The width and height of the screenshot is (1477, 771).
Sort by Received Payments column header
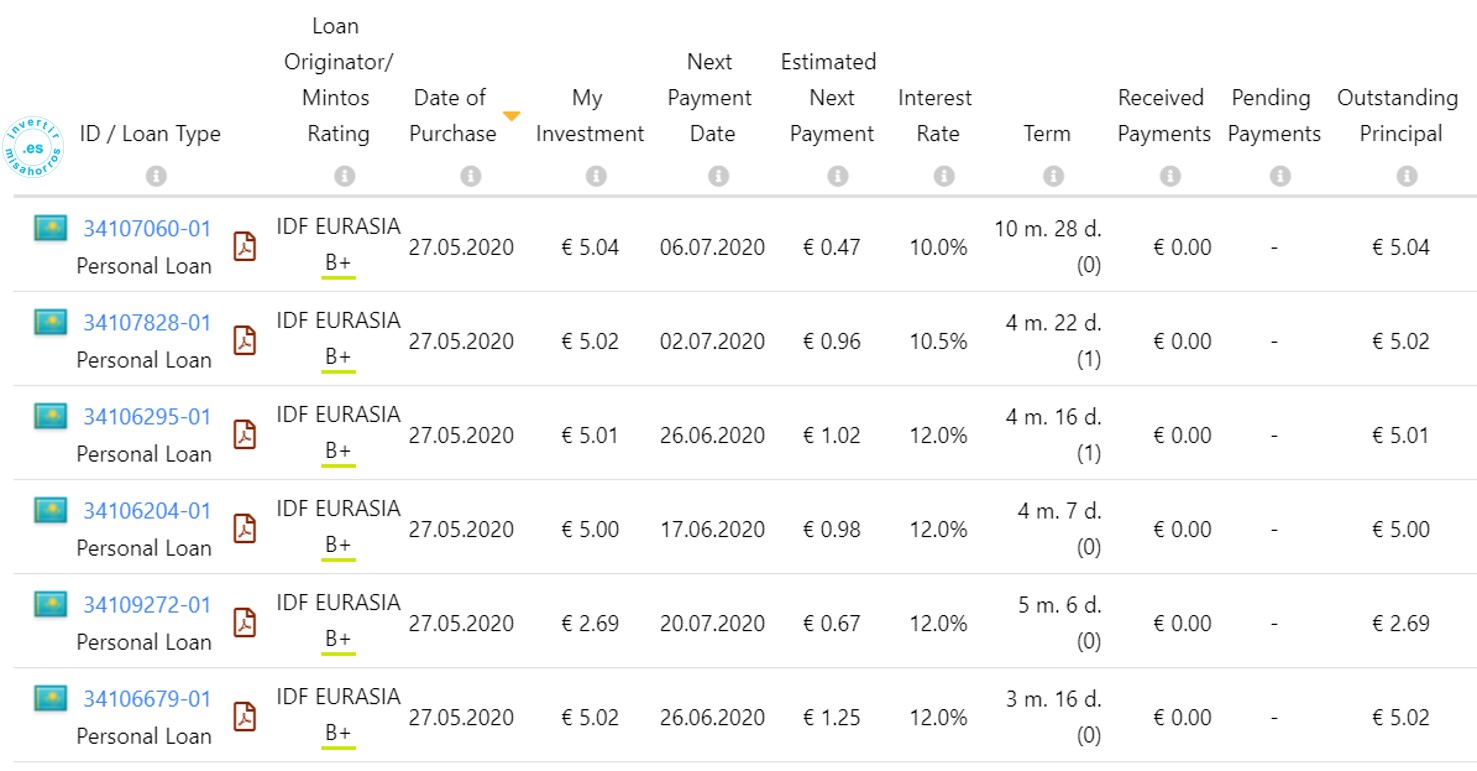point(1164,116)
